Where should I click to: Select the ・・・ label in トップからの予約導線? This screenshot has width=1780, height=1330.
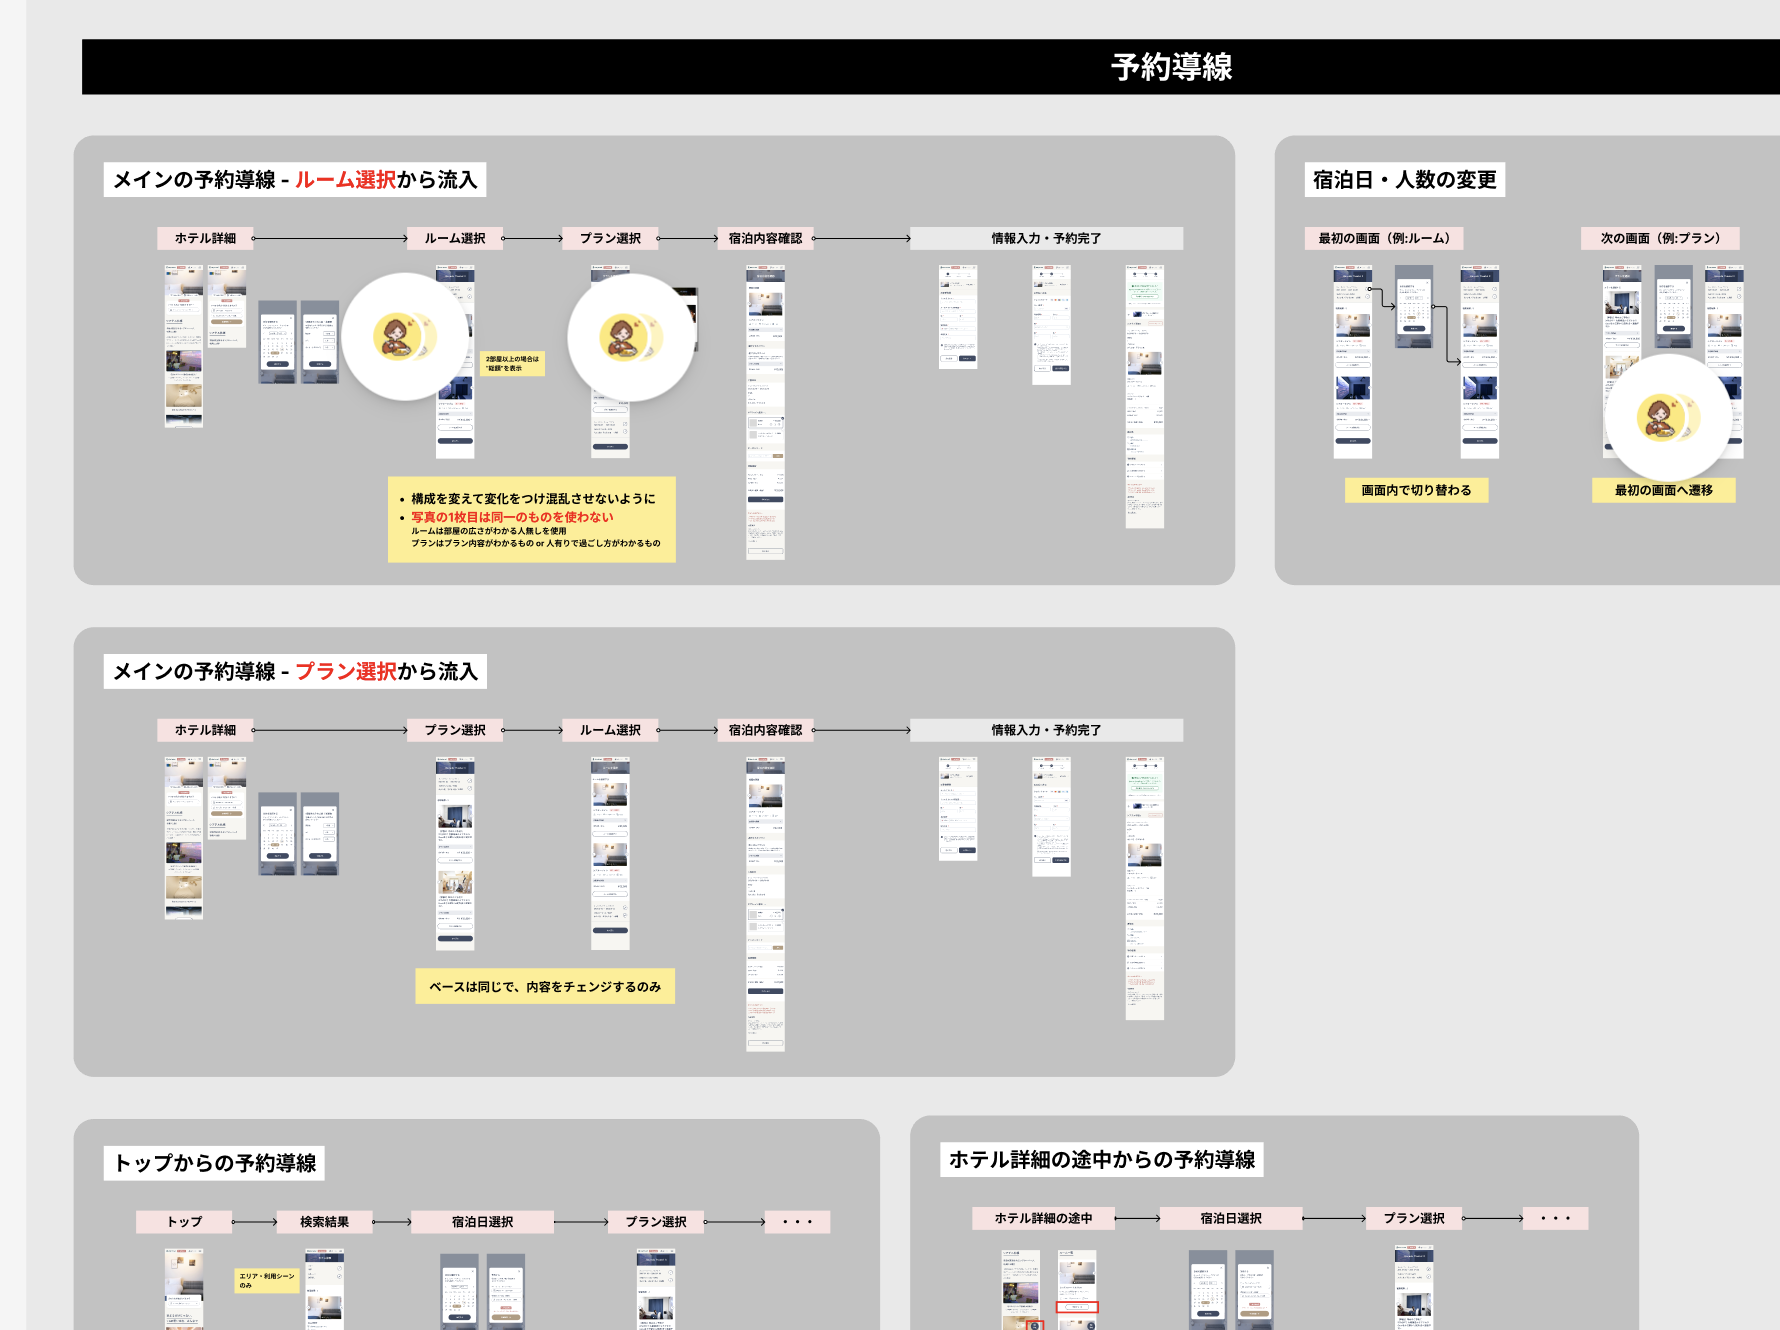797,1222
